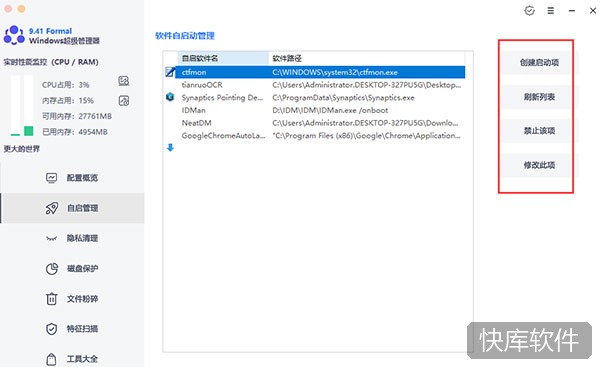Open the 工具大全 section
The image size is (600, 367).
coord(72,359)
